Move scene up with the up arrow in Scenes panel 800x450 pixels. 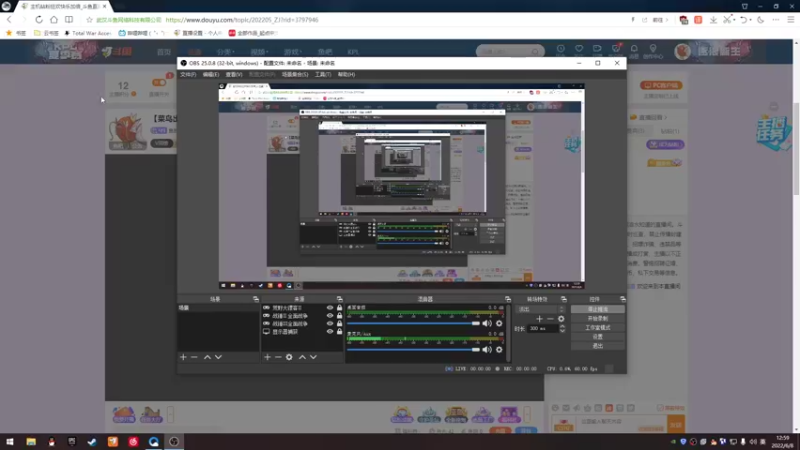coord(207,357)
